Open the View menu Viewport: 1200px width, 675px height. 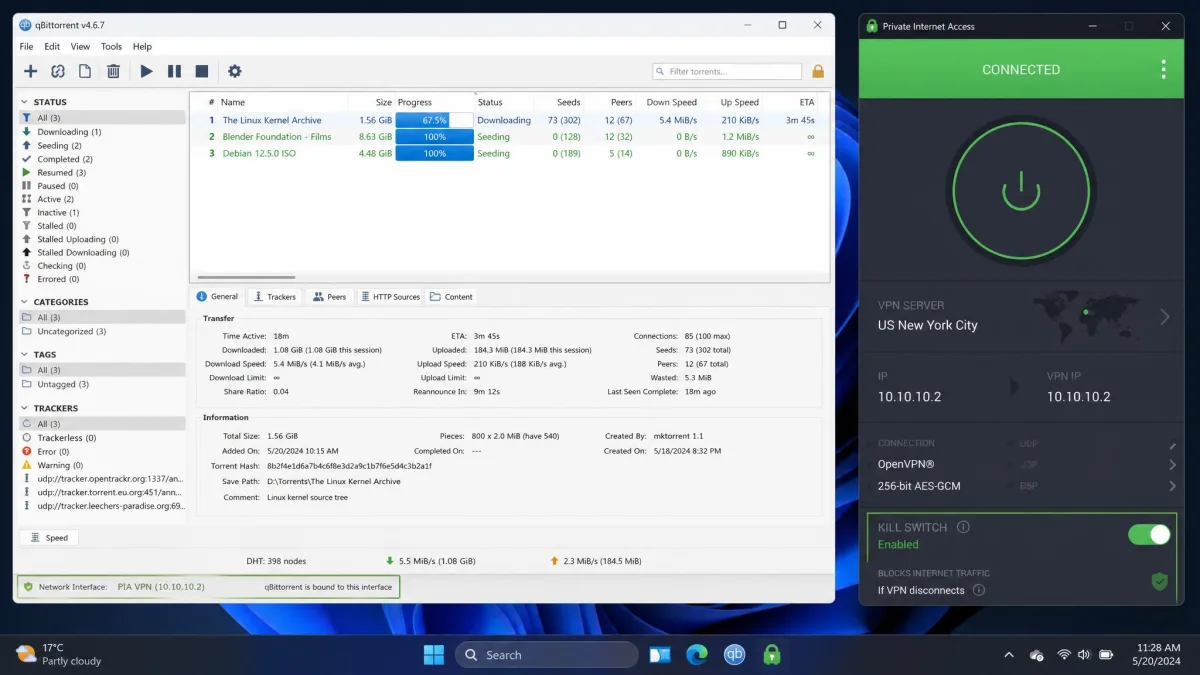click(80, 46)
